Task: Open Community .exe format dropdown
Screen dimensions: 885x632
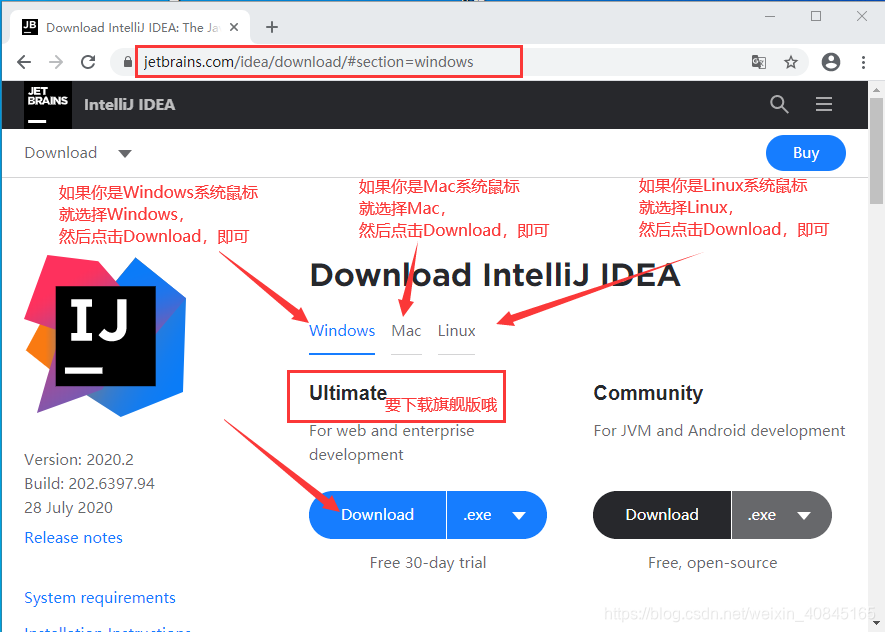Action: (x=782, y=515)
